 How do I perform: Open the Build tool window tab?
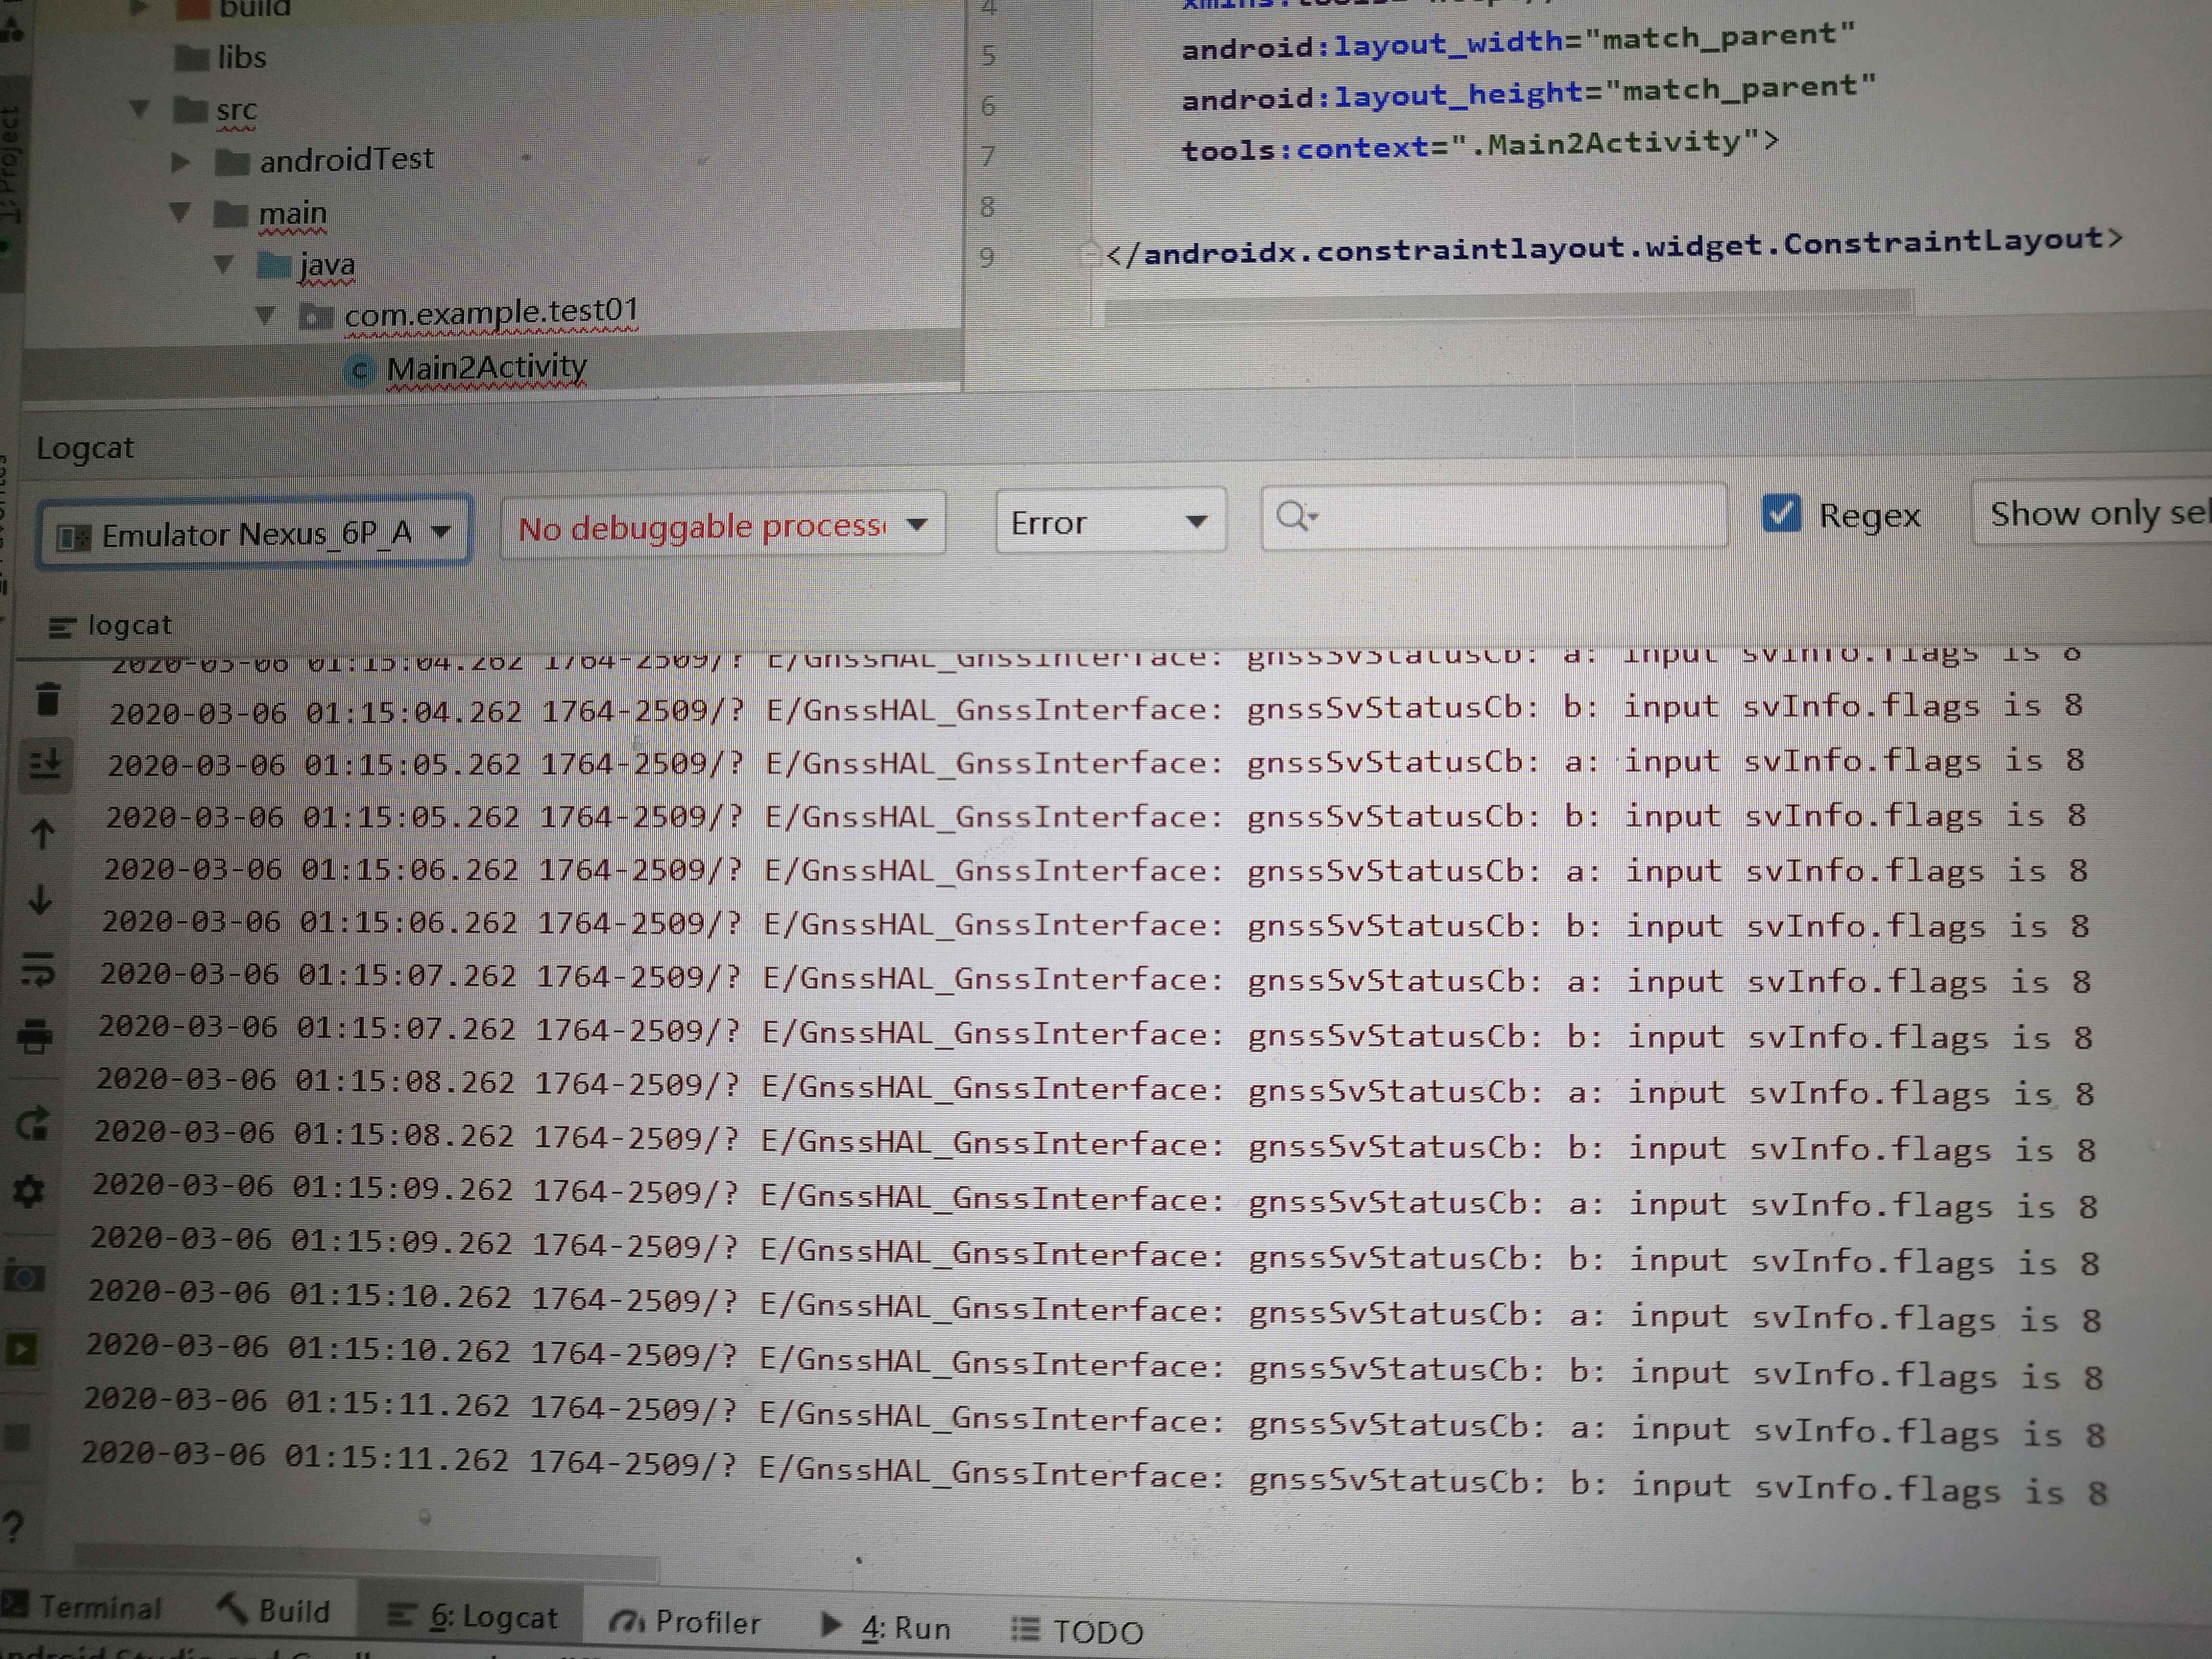point(275,1610)
